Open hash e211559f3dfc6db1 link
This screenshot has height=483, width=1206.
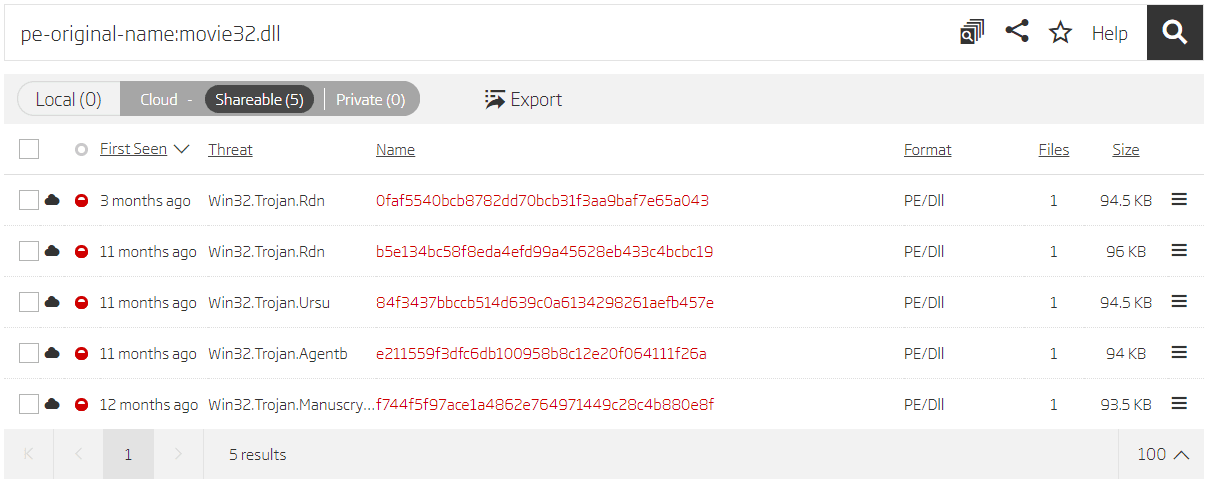pos(541,353)
